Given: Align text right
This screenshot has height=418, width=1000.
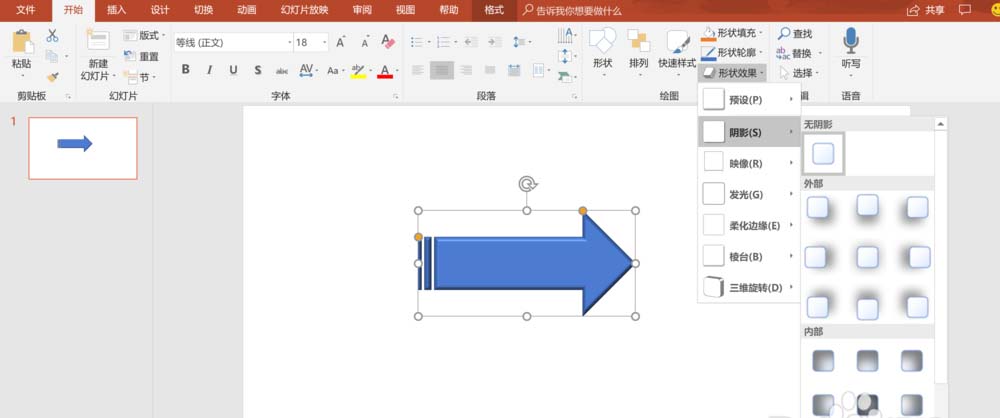Looking at the screenshot, I should [466, 70].
